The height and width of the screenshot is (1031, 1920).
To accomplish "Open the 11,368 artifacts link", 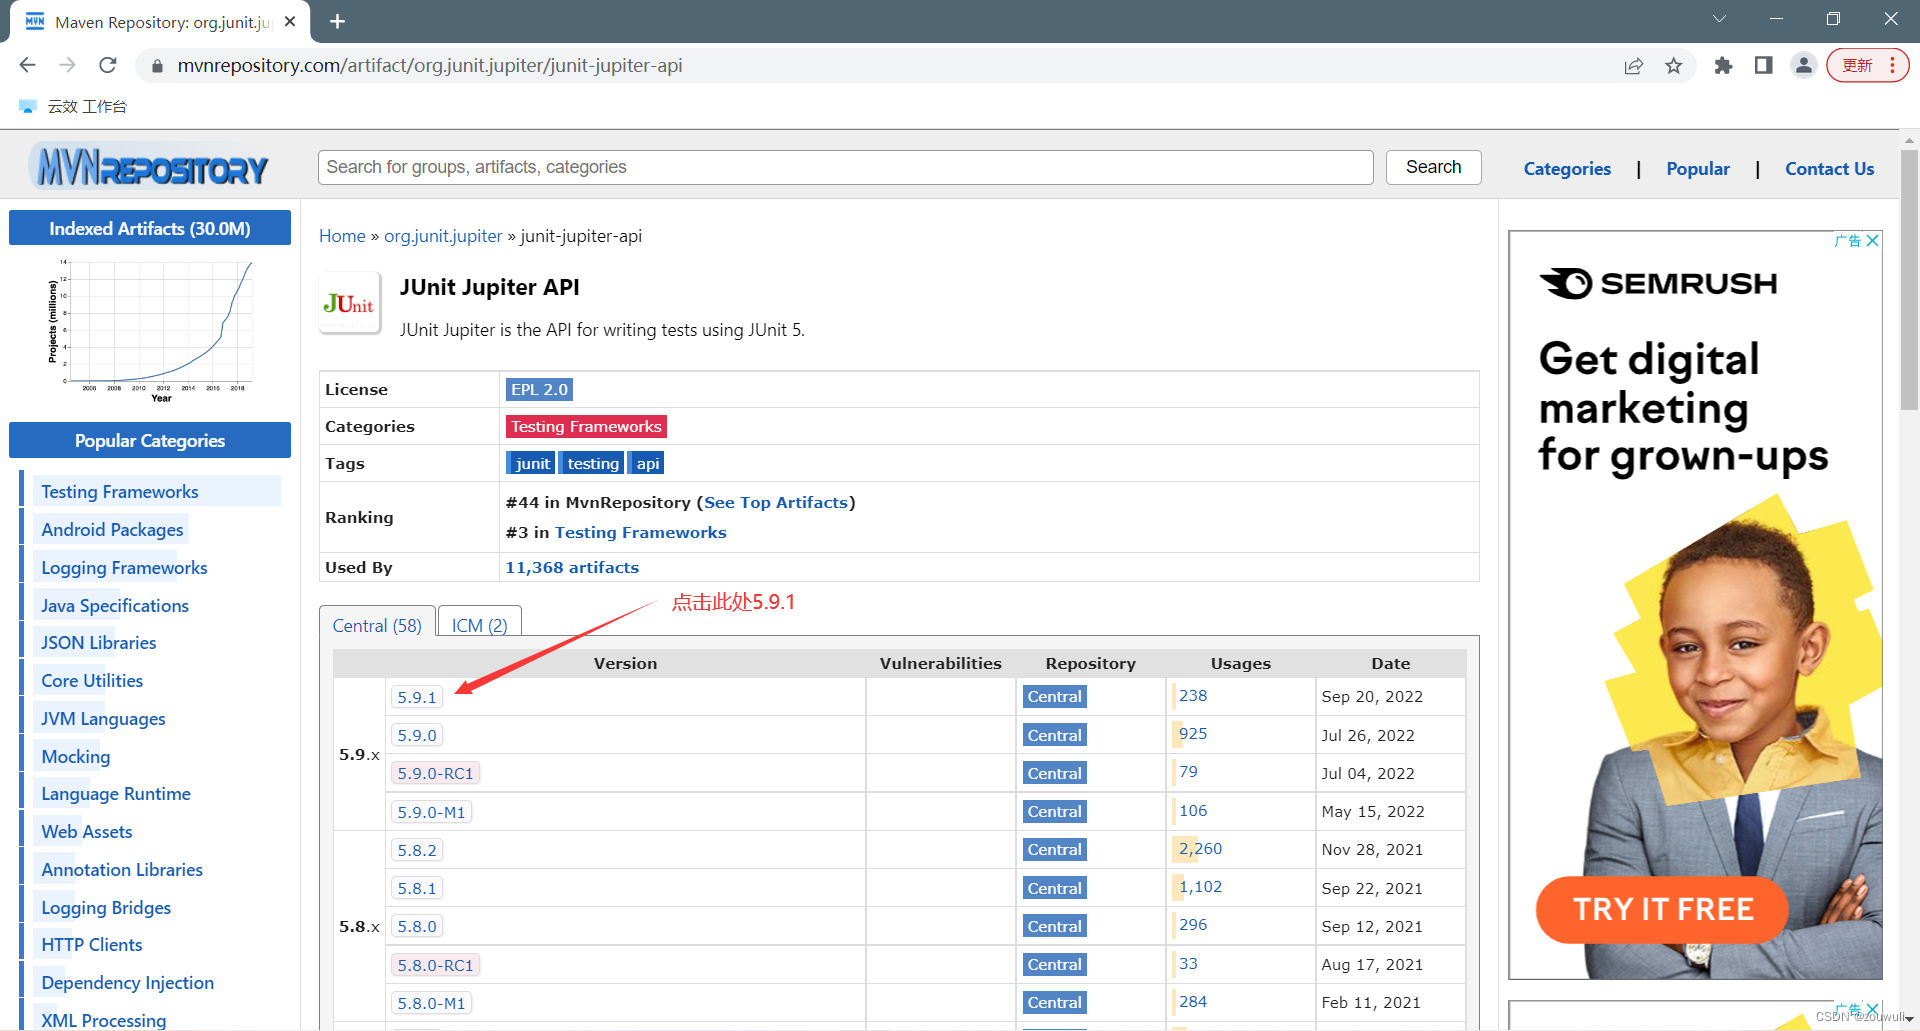I will pyautogui.click(x=572, y=567).
